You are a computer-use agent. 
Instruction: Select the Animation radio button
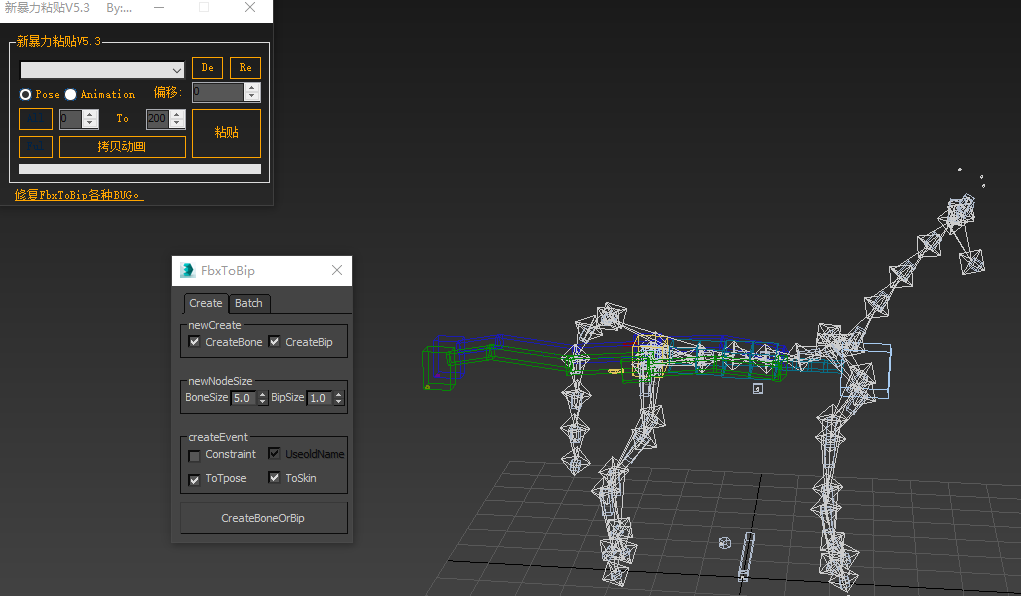coord(71,94)
